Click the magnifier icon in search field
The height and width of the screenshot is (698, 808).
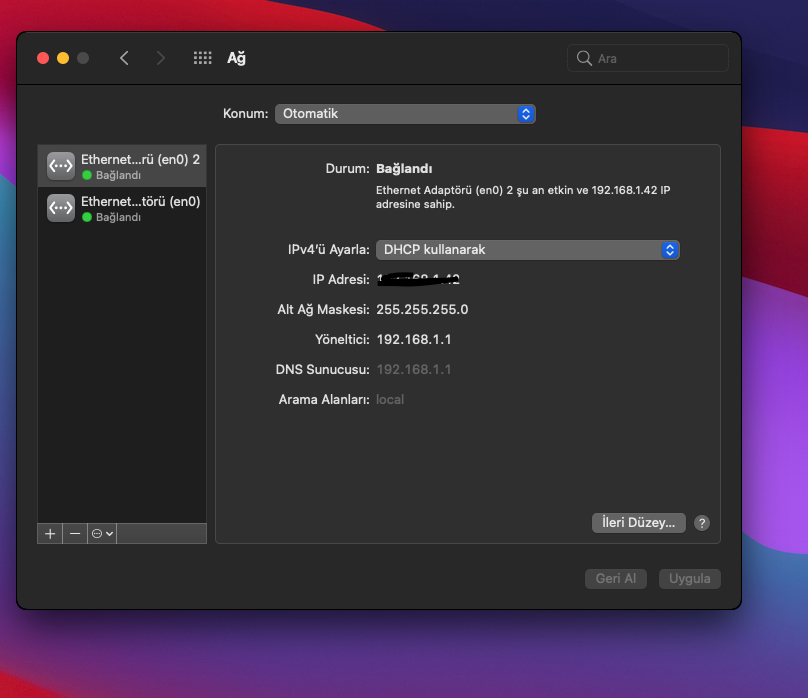(584, 58)
